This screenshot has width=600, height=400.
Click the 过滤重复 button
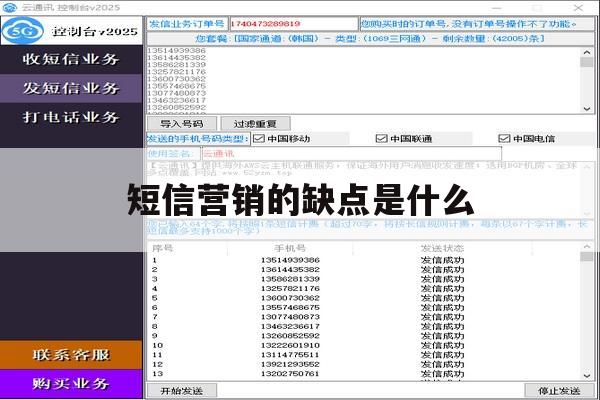coord(255,124)
